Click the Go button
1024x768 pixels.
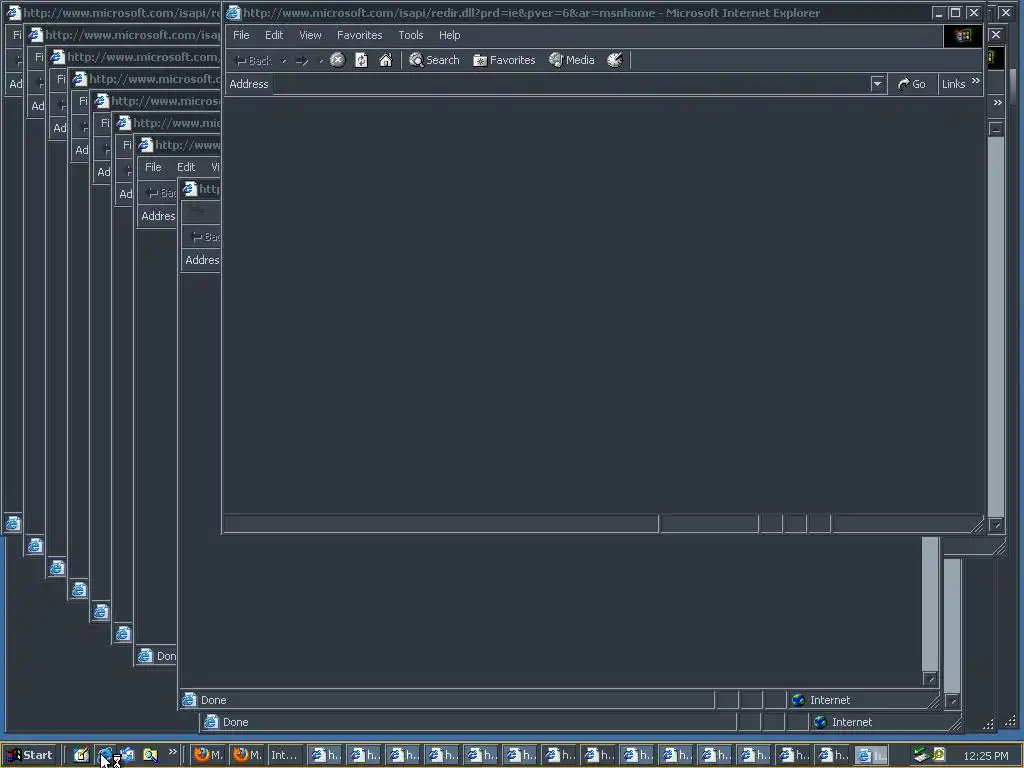click(912, 84)
